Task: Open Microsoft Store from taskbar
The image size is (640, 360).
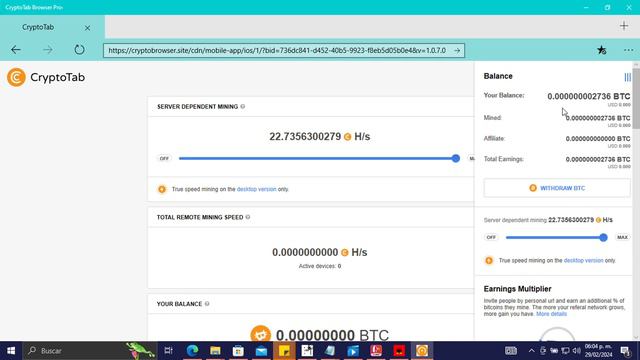Action: tap(238, 351)
